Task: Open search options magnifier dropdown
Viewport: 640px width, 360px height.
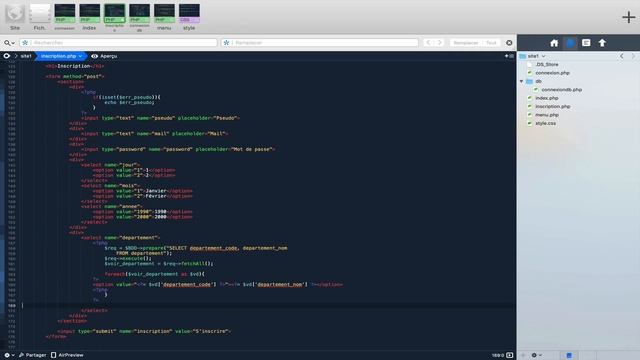Action: 9,42
